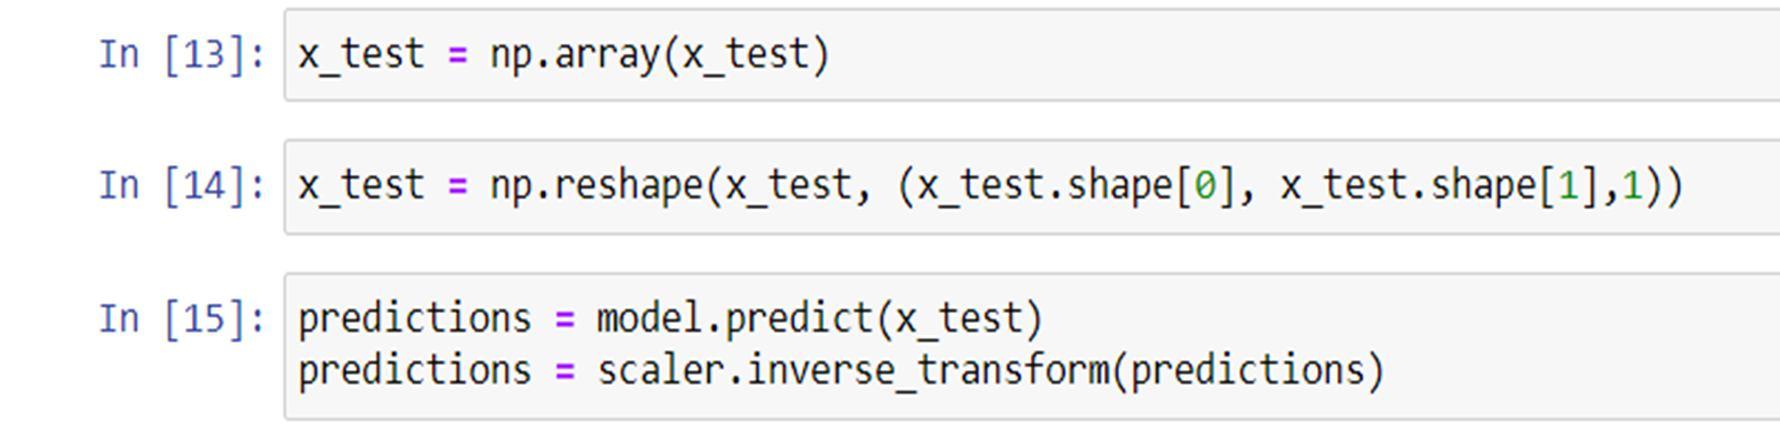Click the x_test variable at the start of cell 14

361,186
